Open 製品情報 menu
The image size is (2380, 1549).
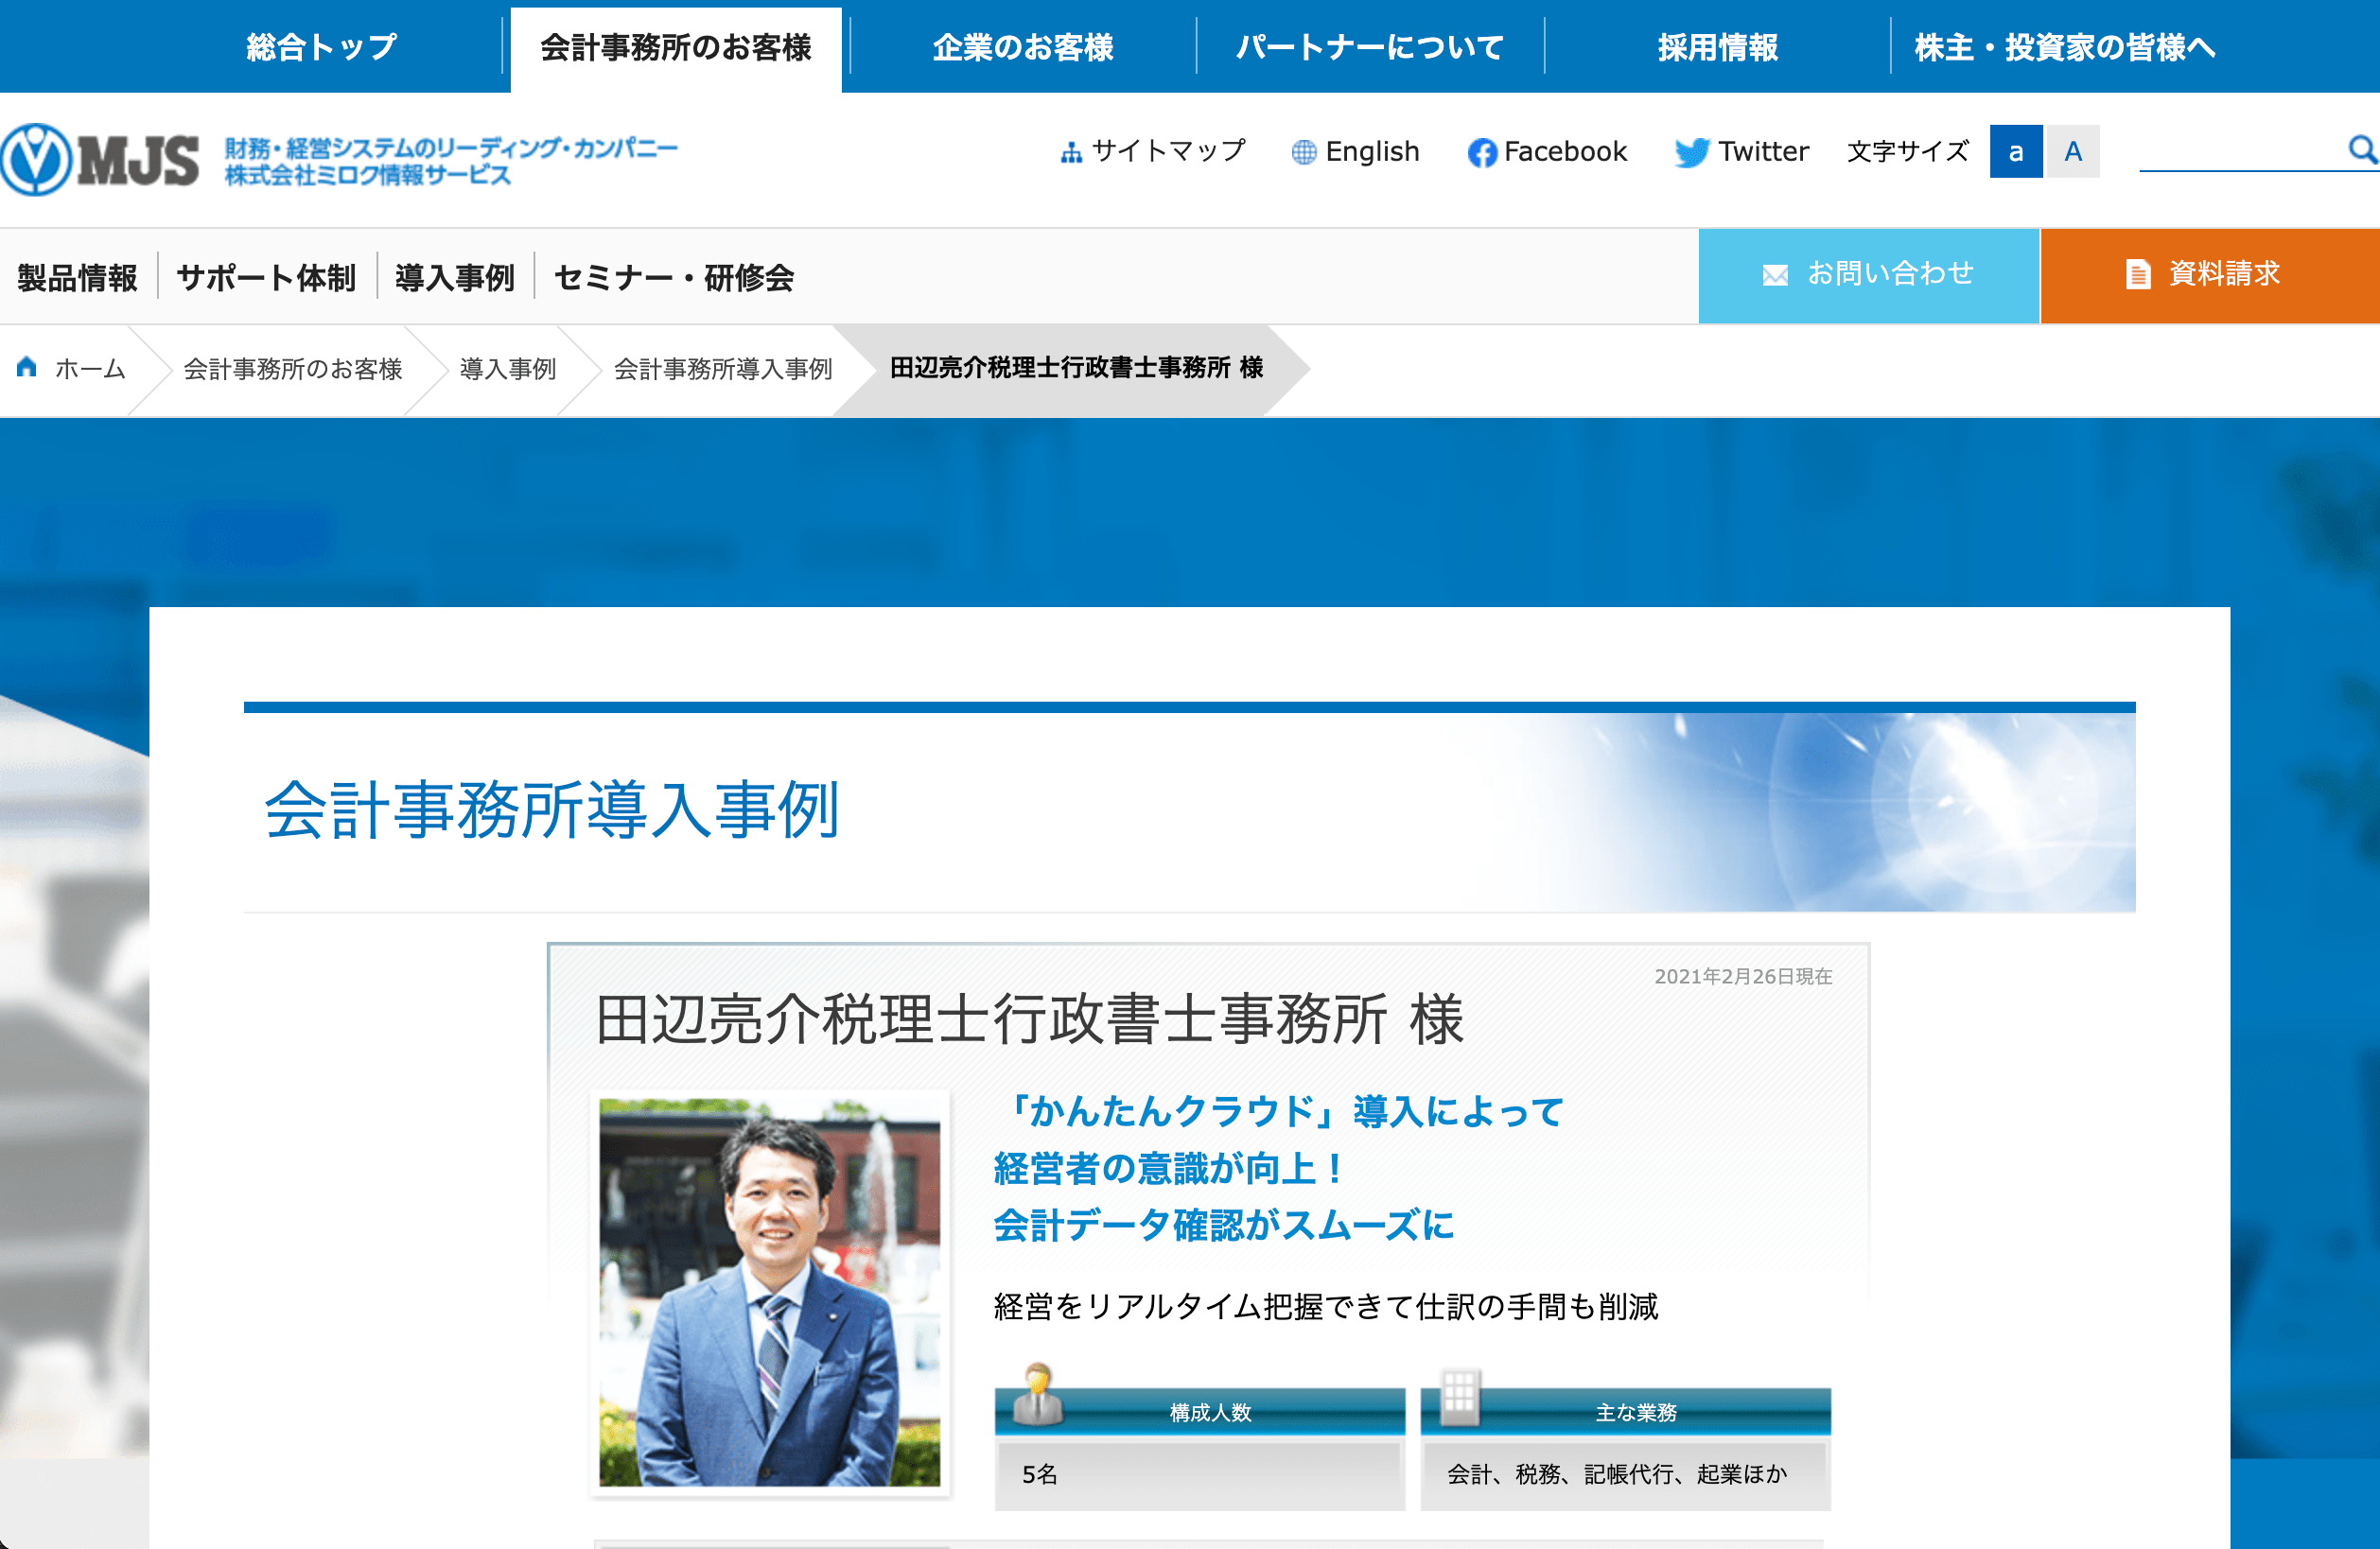(x=77, y=277)
